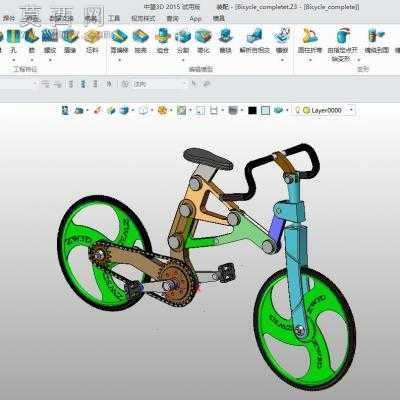Select the 坯料 (Stock) tool
The height and width of the screenshot is (400, 400).
[92, 41]
